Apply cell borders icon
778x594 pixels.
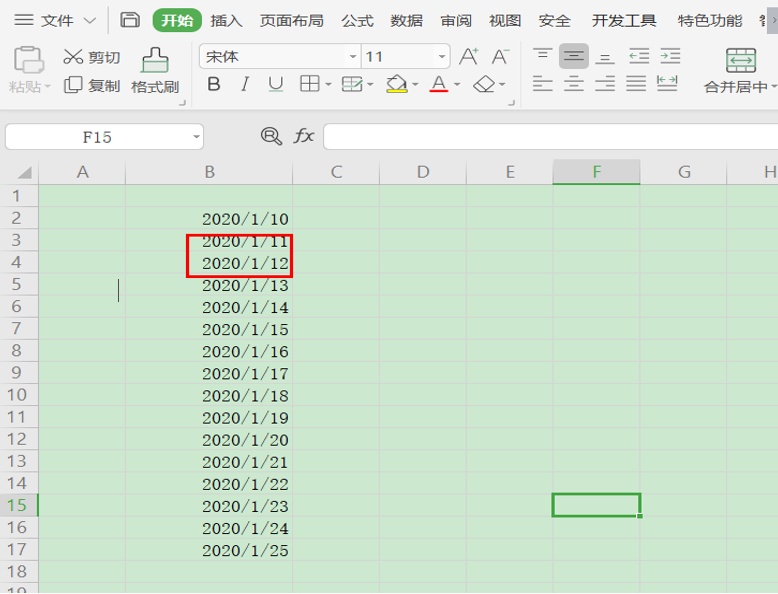310,84
